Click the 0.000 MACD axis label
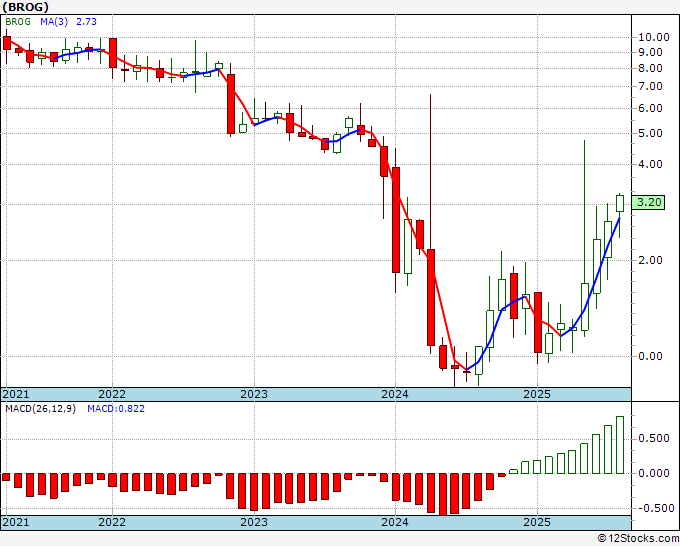This screenshot has width=680, height=546. point(654,473)
